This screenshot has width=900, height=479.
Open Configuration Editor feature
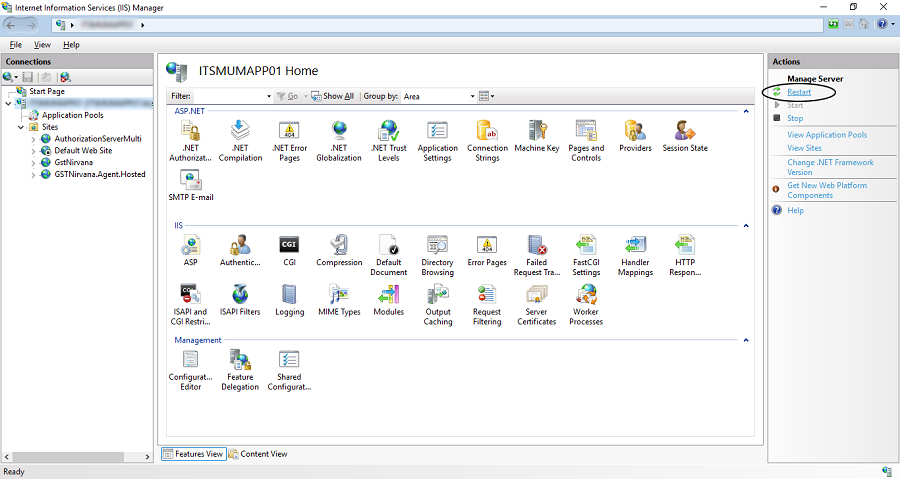point(191,370)
